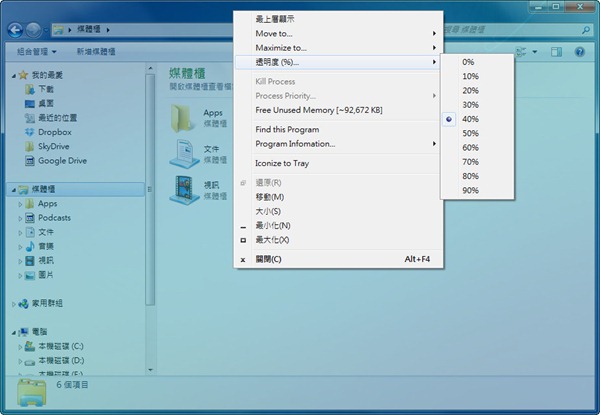The image size is (600, 415).
Task: Click the 電腦 computer icon in the tree
Action: (x=23, y=332)
